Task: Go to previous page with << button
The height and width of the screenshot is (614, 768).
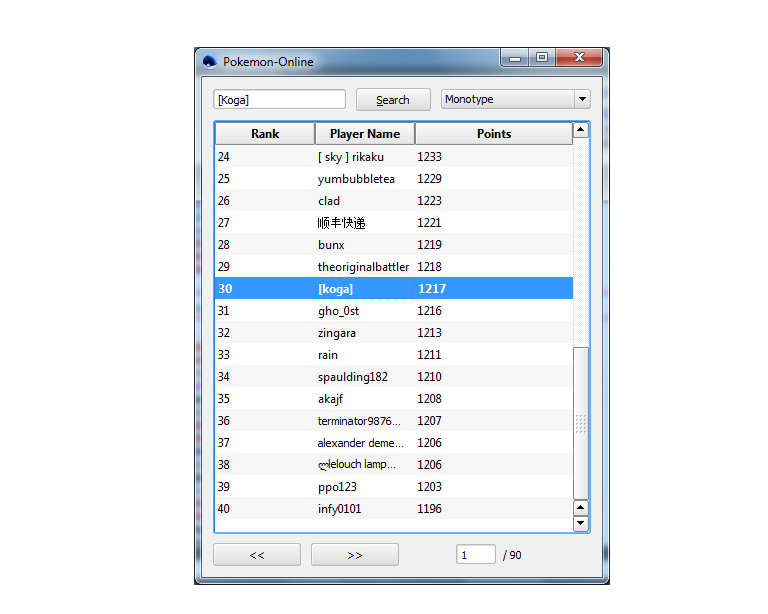Action: [x=257, y=555]
